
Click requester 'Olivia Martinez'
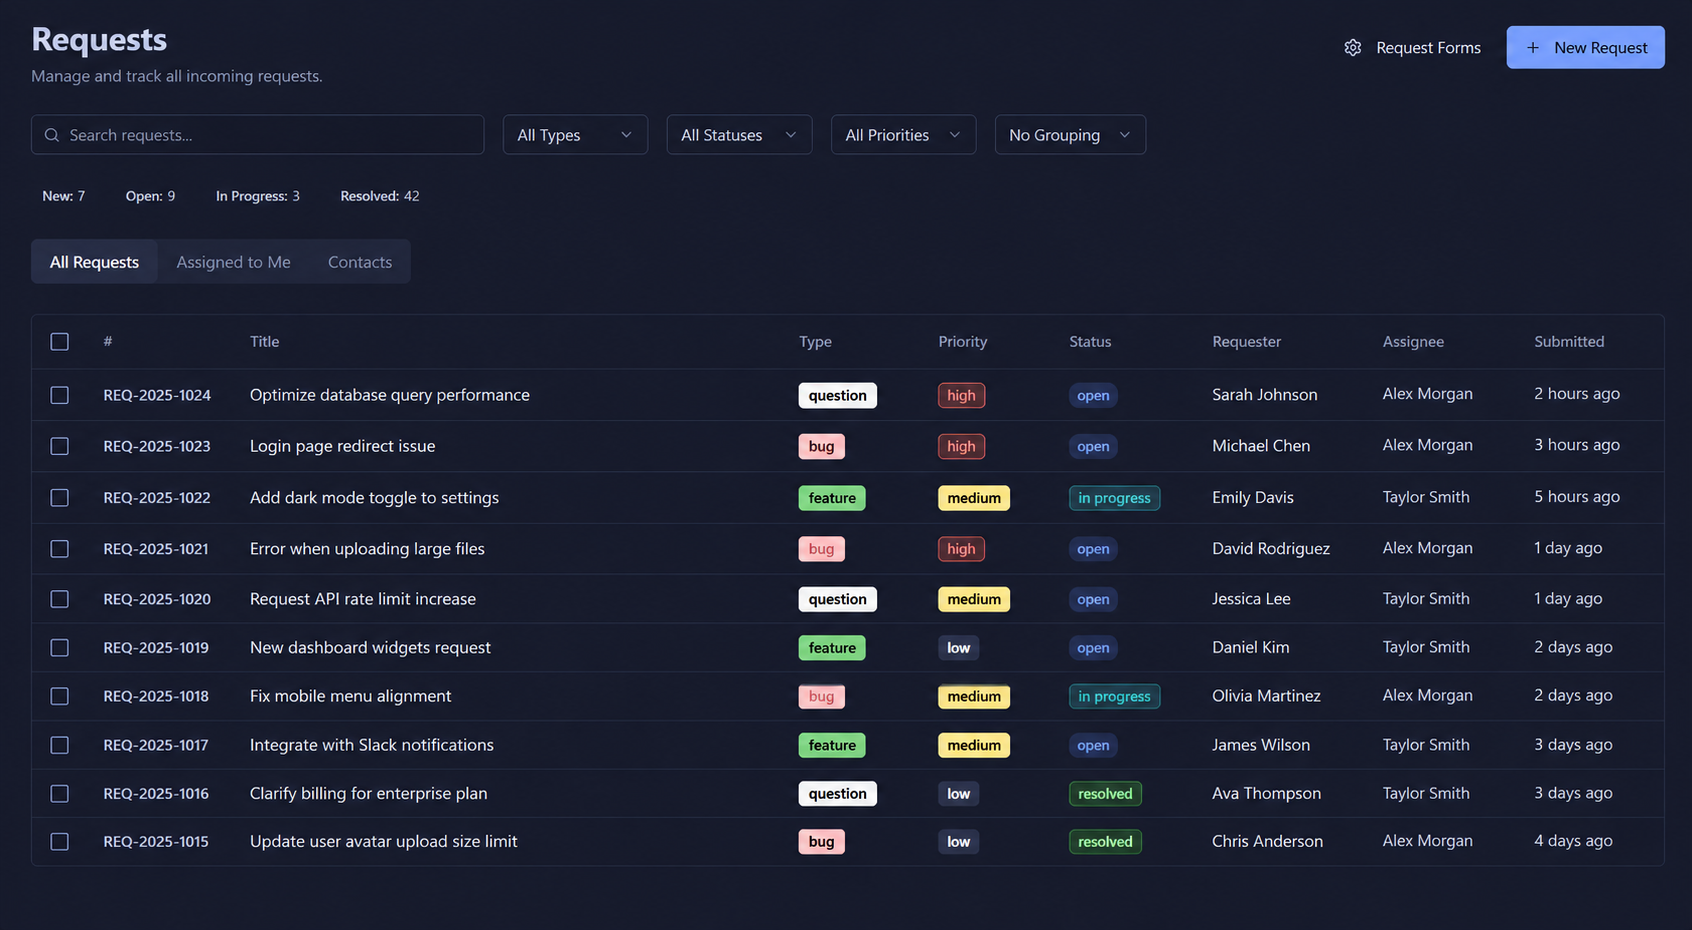[1266, 696]
